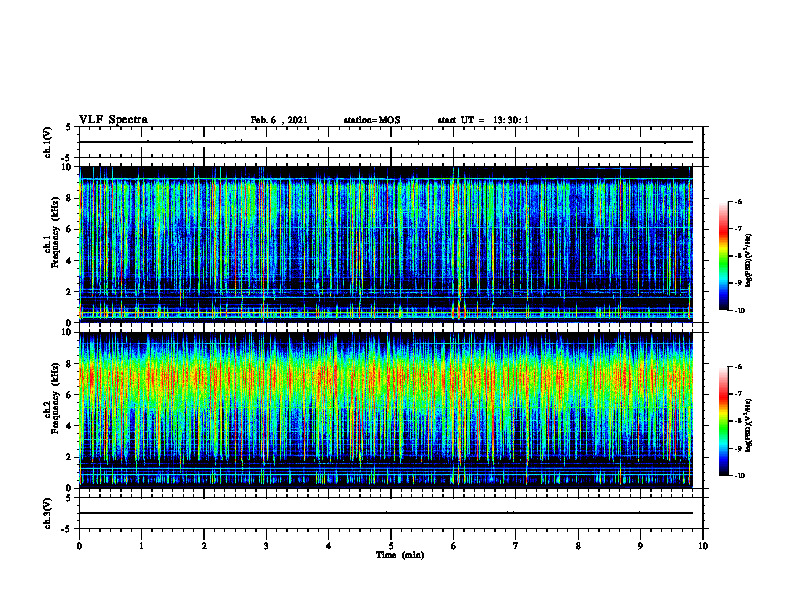This screenshot has height=612, width=792.
Task: Click time axis tick label "4"
Action: (x=329, y=546)
